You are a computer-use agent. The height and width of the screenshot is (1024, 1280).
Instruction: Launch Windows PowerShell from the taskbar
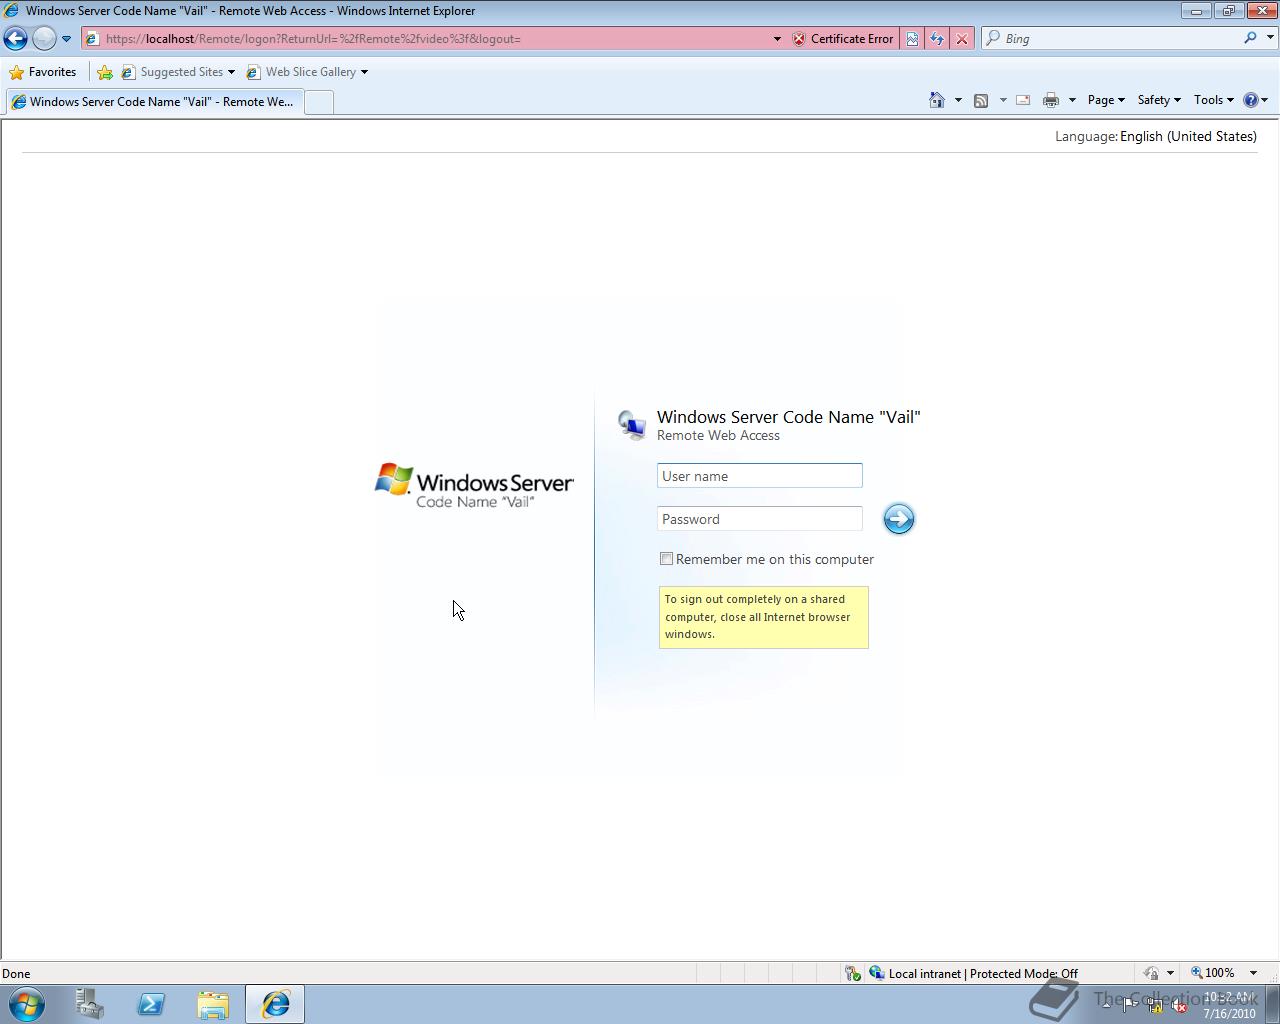point(151,1004)
